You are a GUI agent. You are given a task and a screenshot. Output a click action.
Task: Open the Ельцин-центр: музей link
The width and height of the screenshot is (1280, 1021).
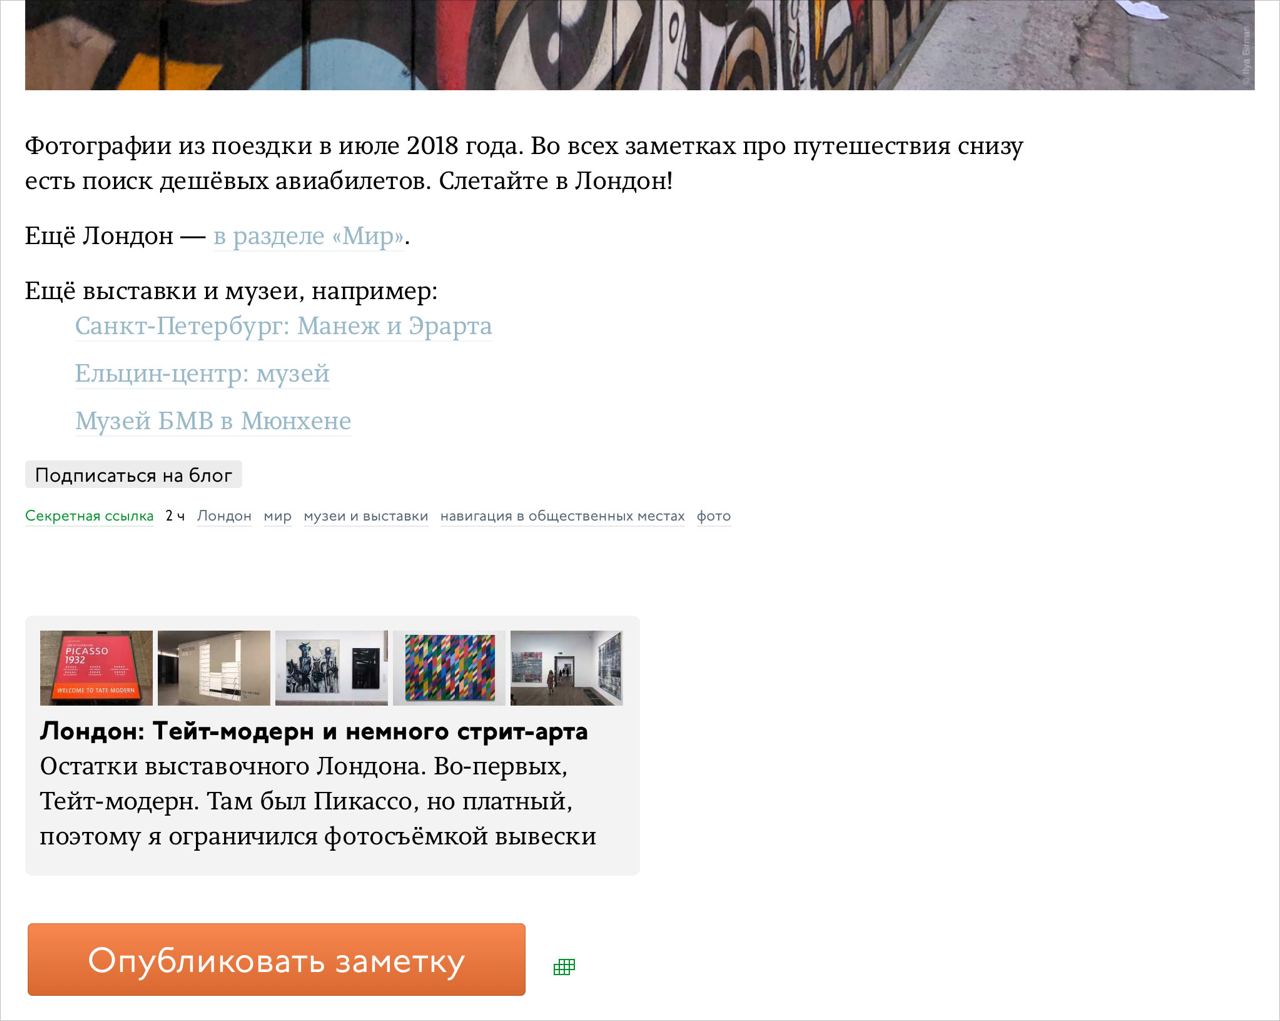tap(202, 374)
